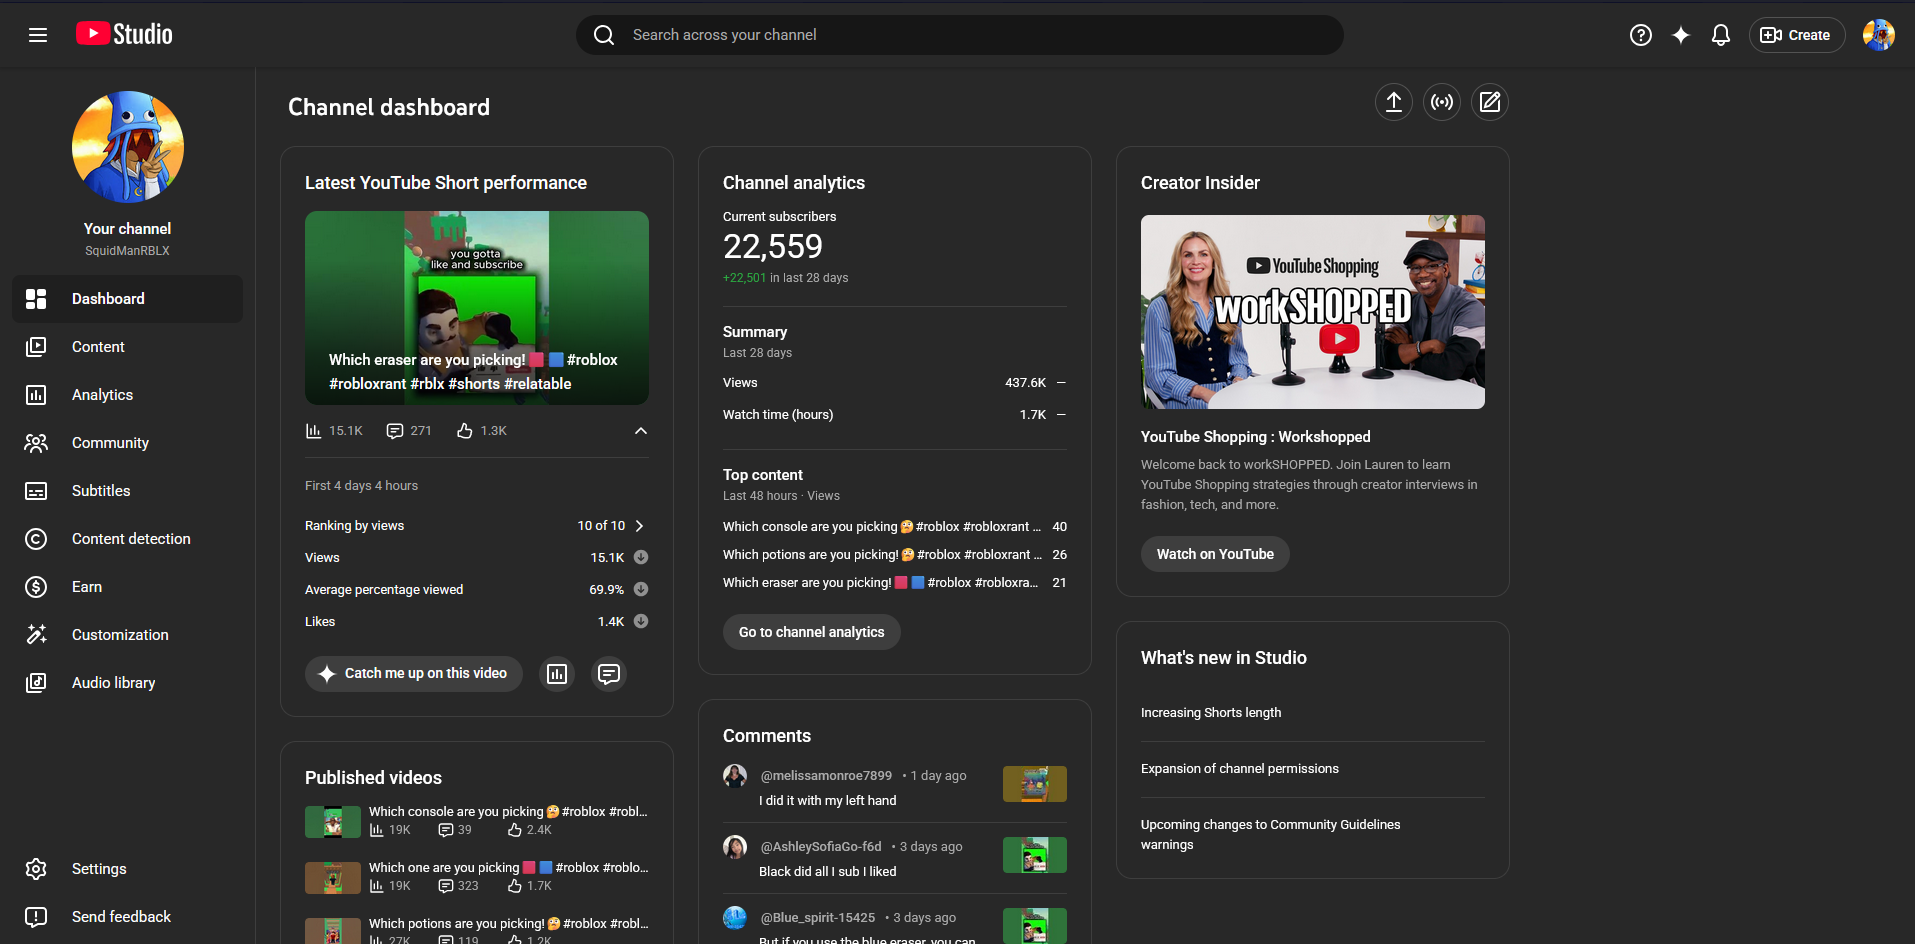Click the Create post pencil icon
This screenshot has width=1915, height=944.
coord(1490,102)
